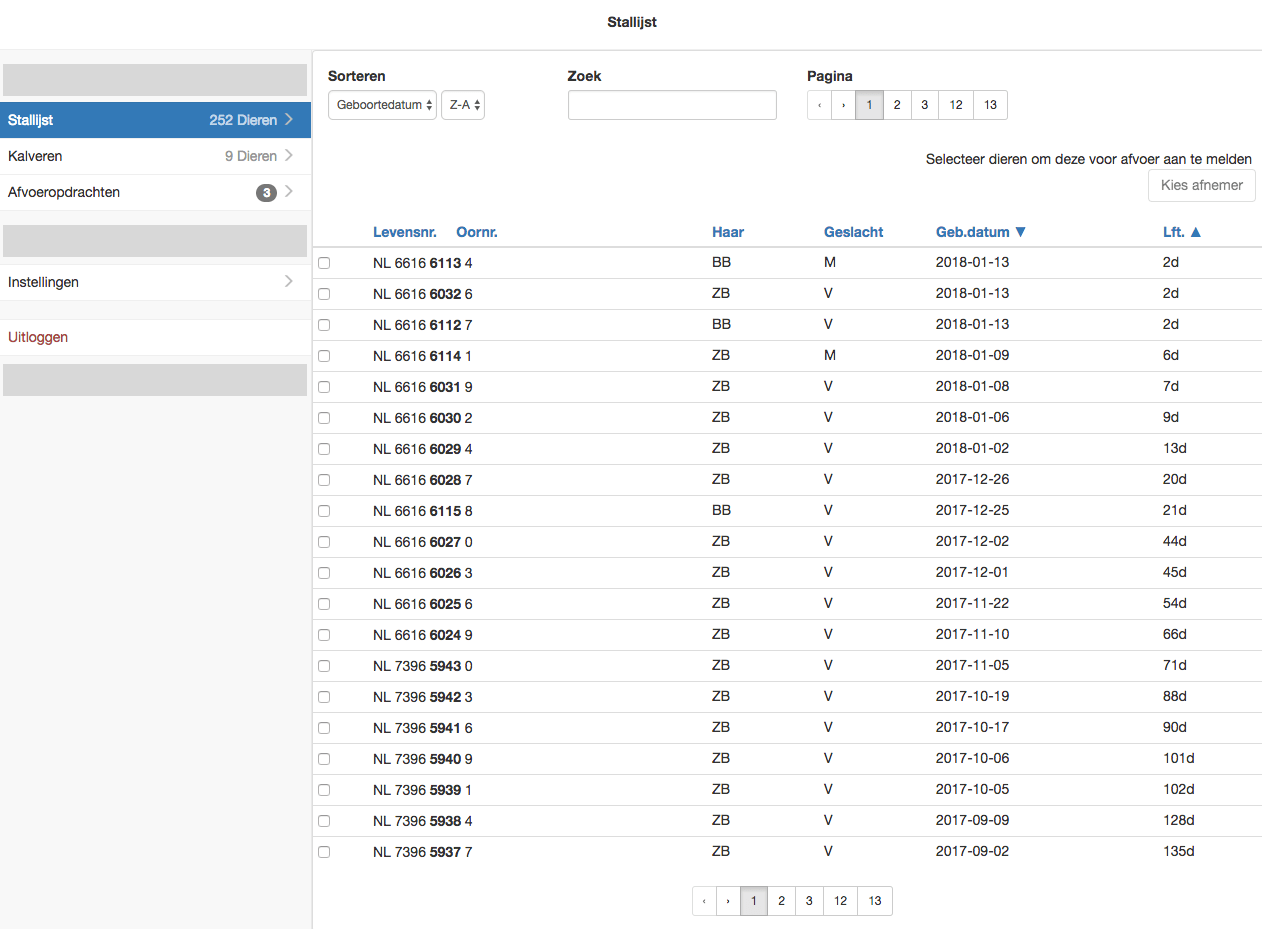Open the Geboortedatum sort dropdown
Image resolution: width=1262 pixels, height=929 pixels.
tap(382, 105)
